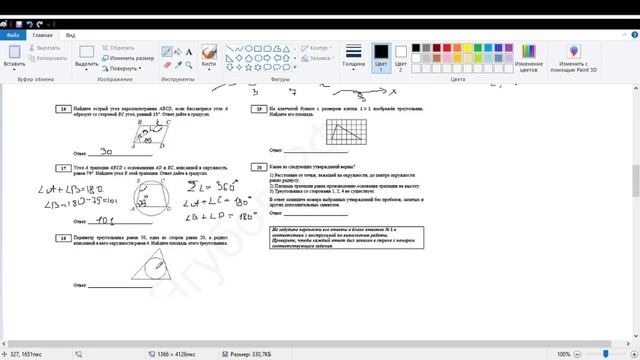This screenshot has height=360, width=640.
Task: Click the zoom in plus button
Action: [634, 354]
